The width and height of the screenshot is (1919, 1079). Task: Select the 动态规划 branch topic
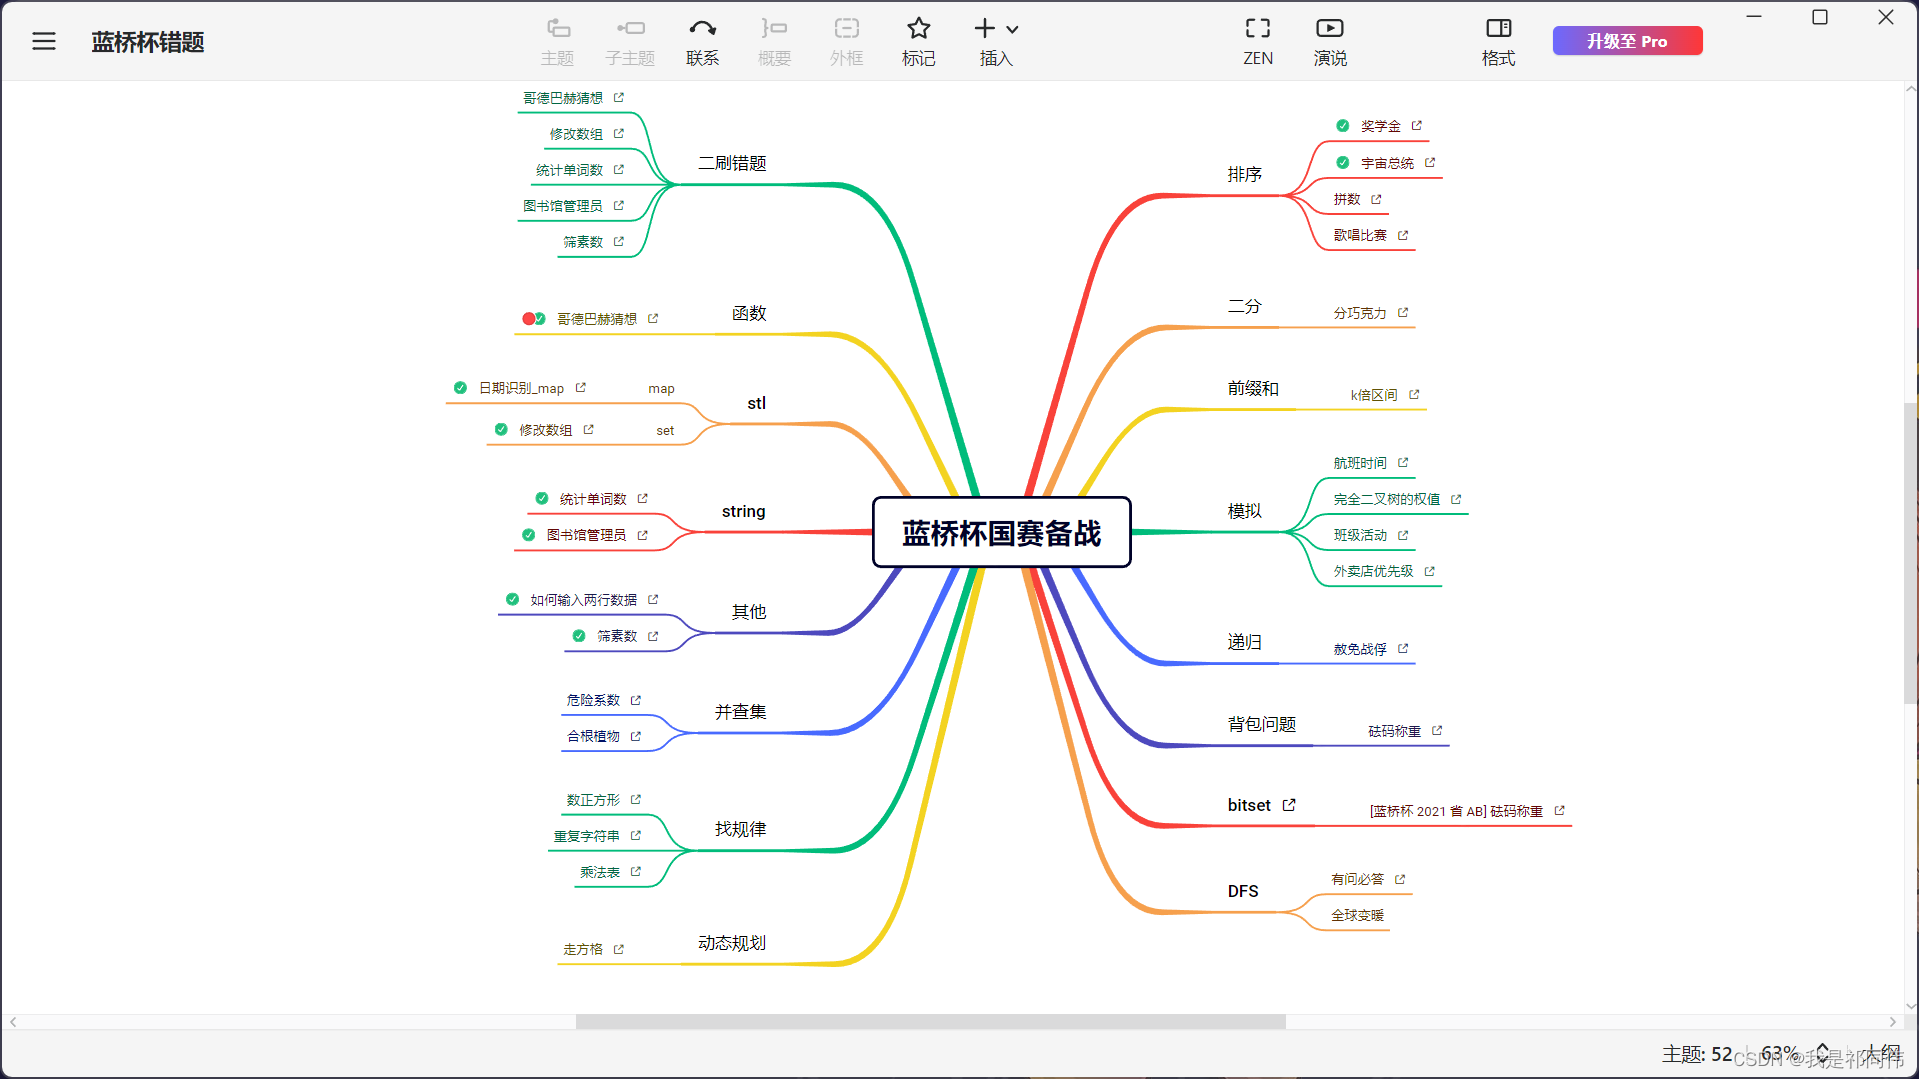click(x=732, y=943)
